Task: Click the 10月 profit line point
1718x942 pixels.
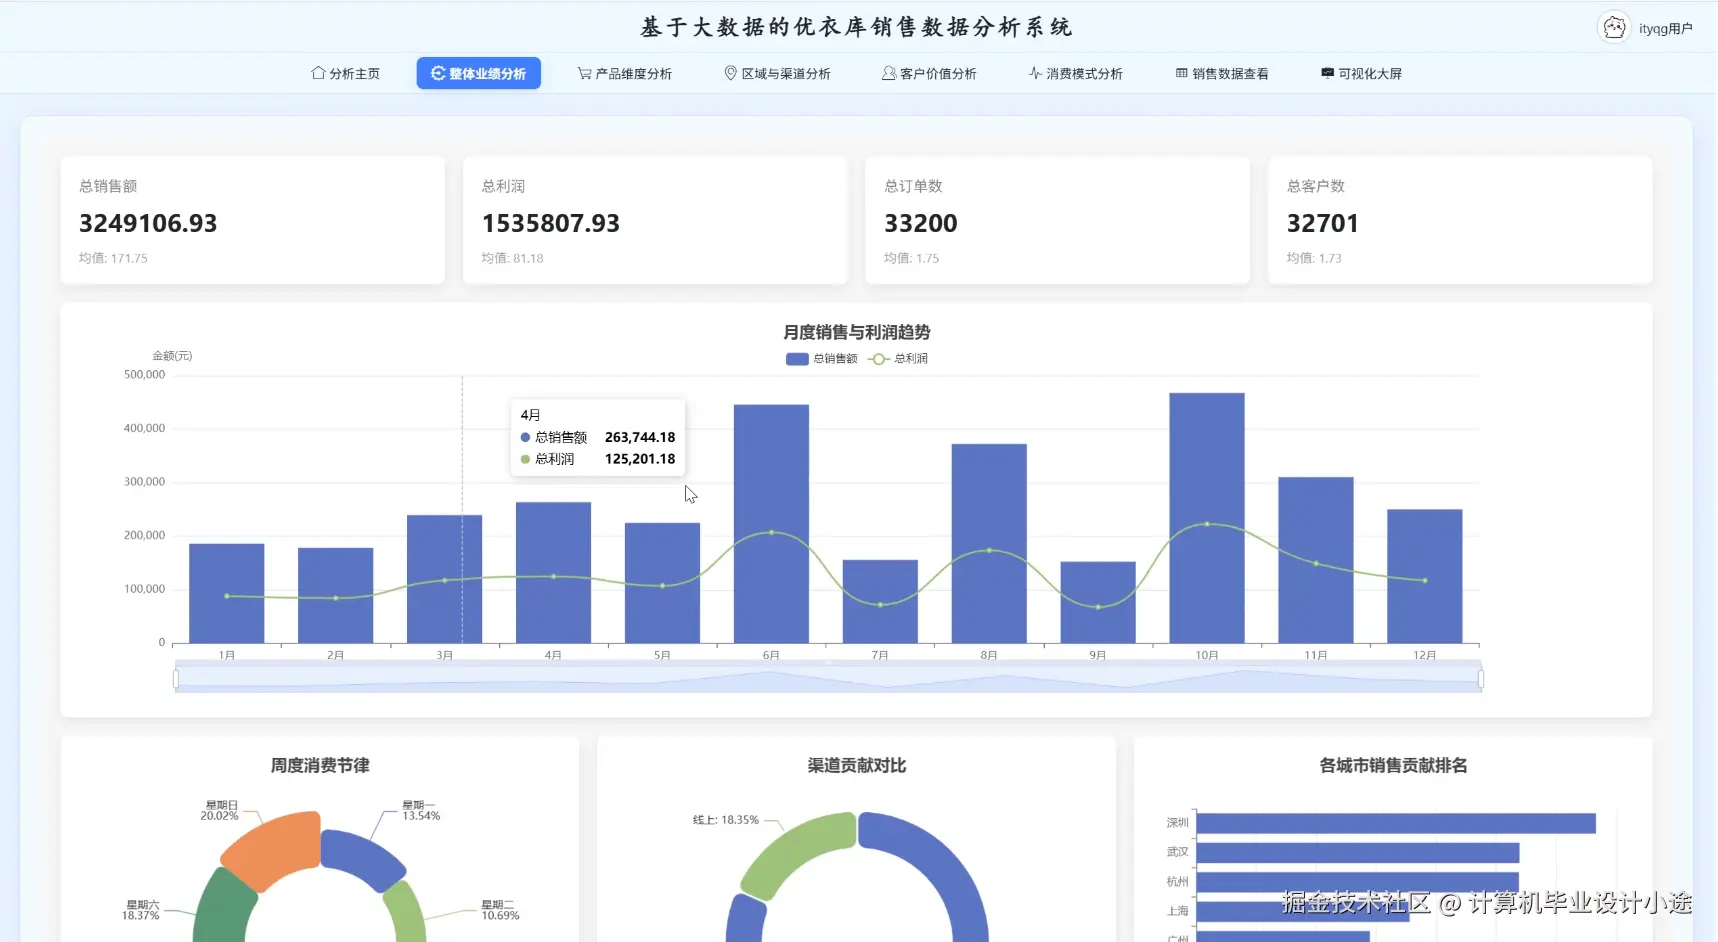Action: point(1208,524)
